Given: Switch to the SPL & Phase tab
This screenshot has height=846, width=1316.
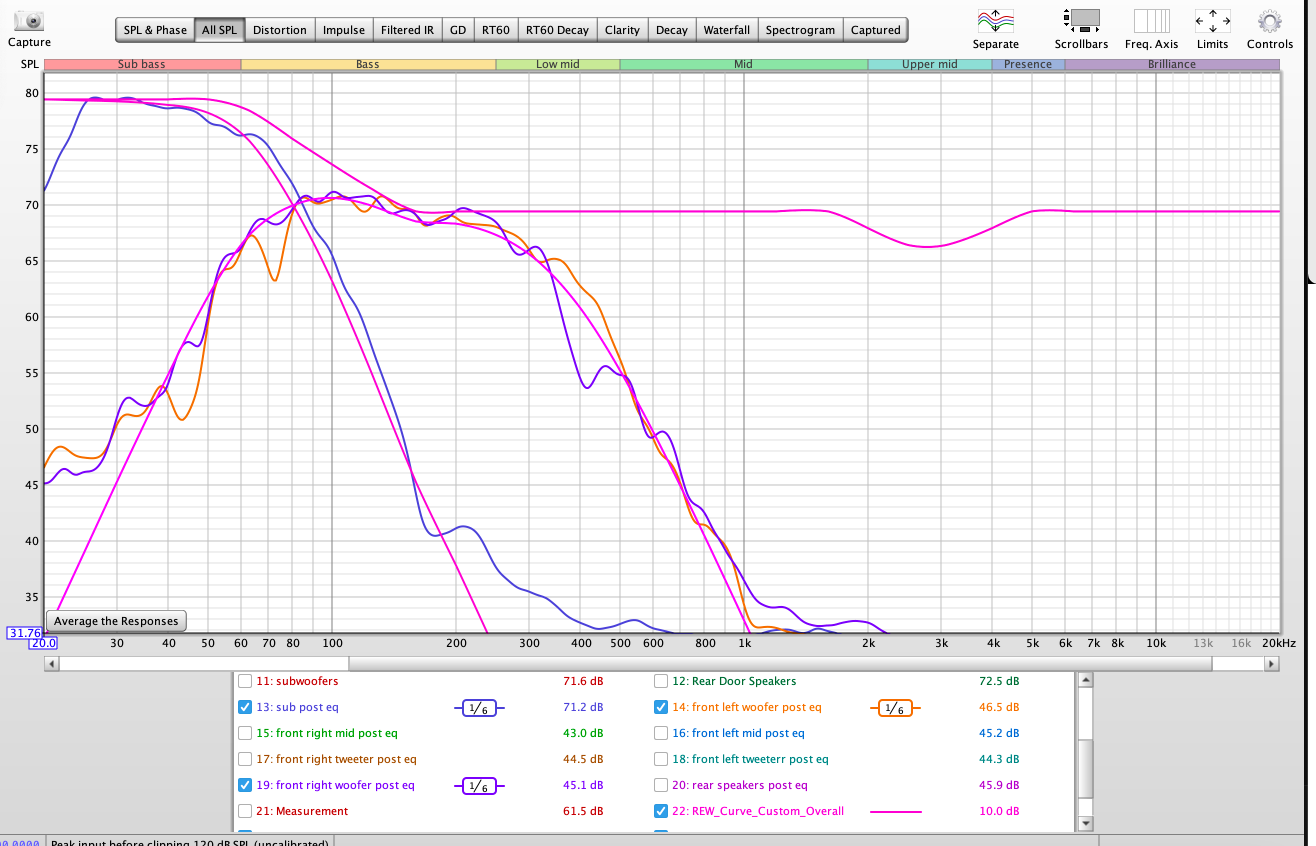Looking at the screenshot, I should pyautogui.click(x=155, y=30).
